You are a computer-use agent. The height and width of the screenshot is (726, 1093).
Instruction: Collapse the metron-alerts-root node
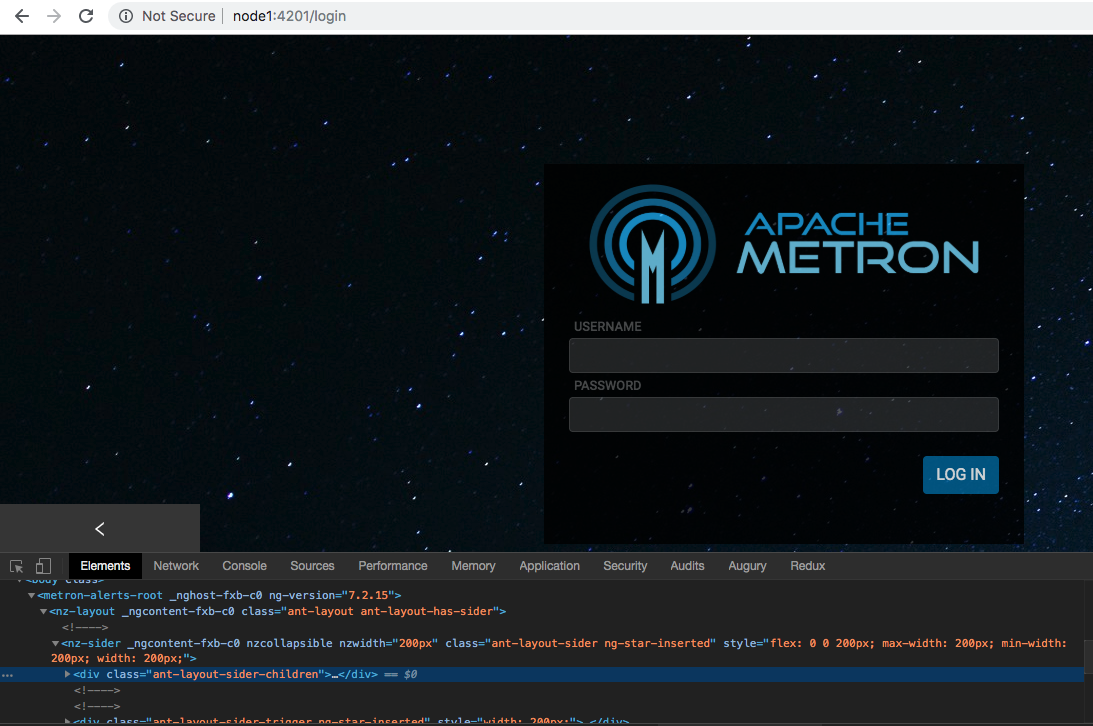pos(31,596)
